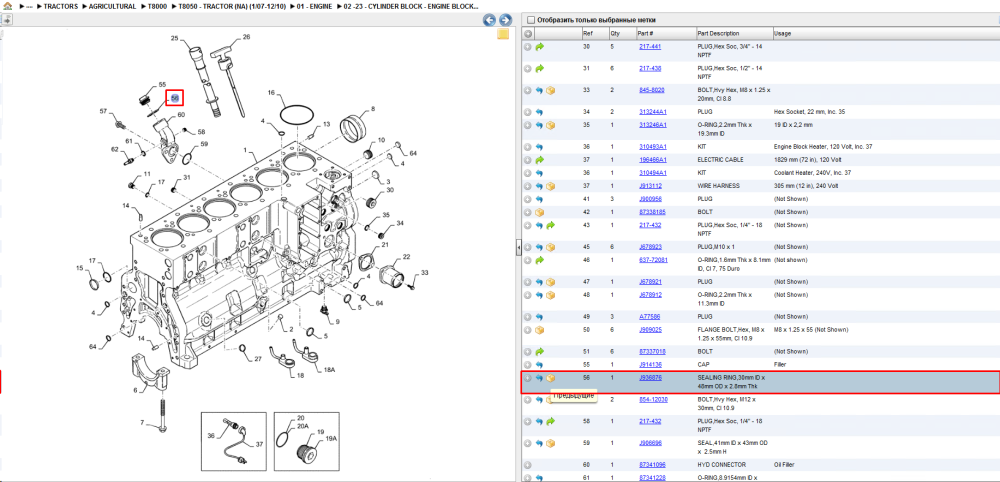Open T8050 - TRACTOR (NA) breadcrumb item
1000x482 pixels.
231,6
